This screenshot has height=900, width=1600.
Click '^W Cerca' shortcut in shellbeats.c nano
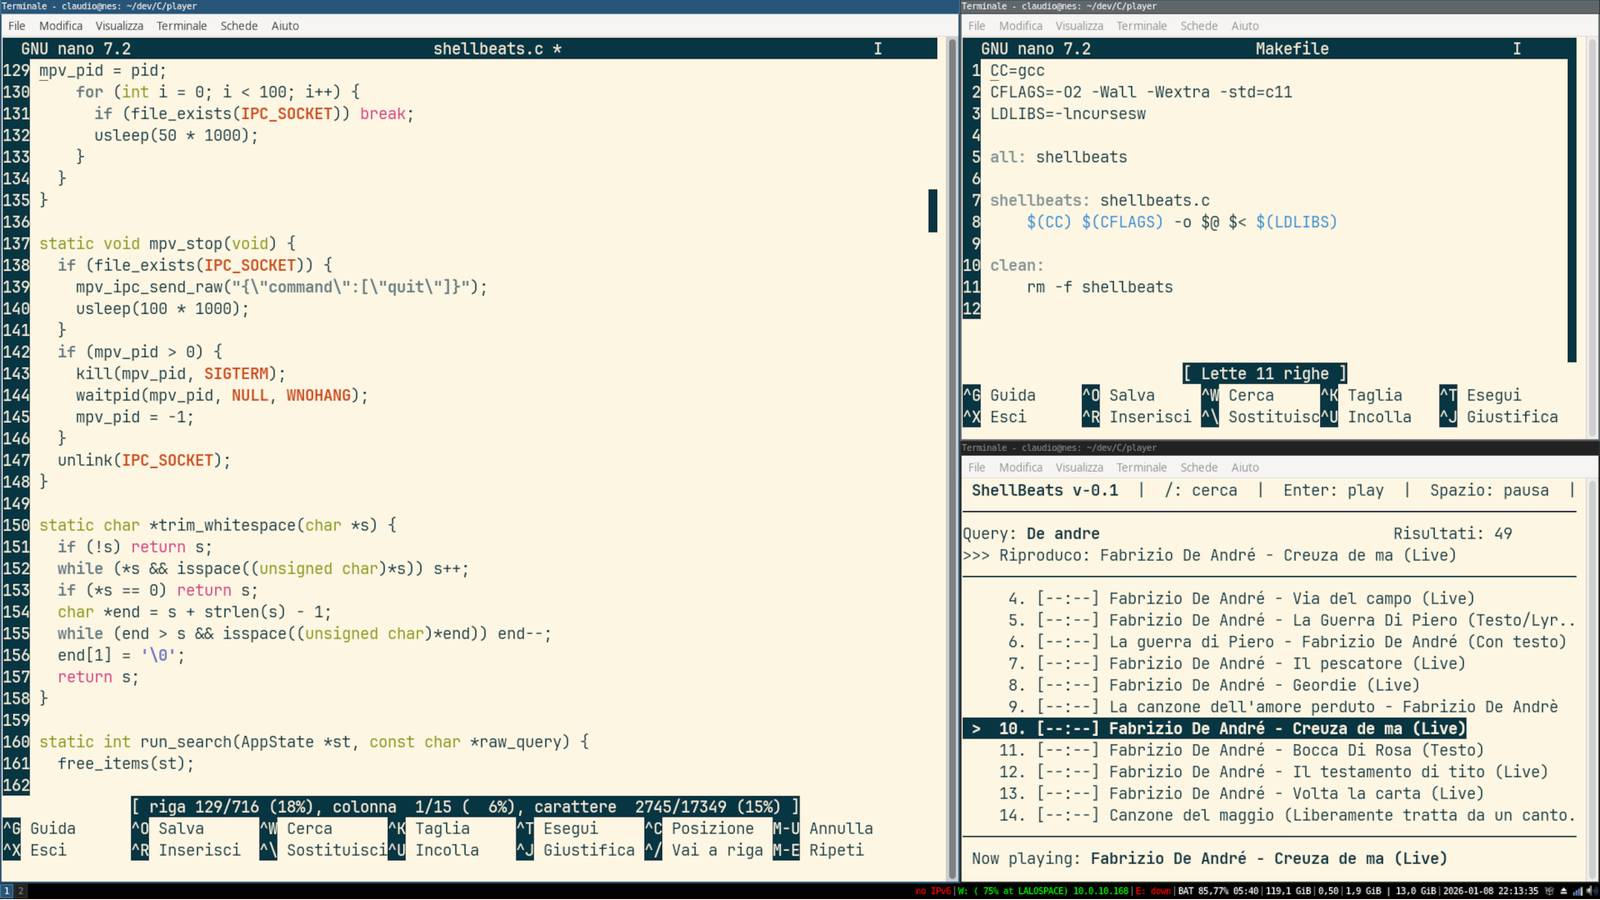click(295, 829)
